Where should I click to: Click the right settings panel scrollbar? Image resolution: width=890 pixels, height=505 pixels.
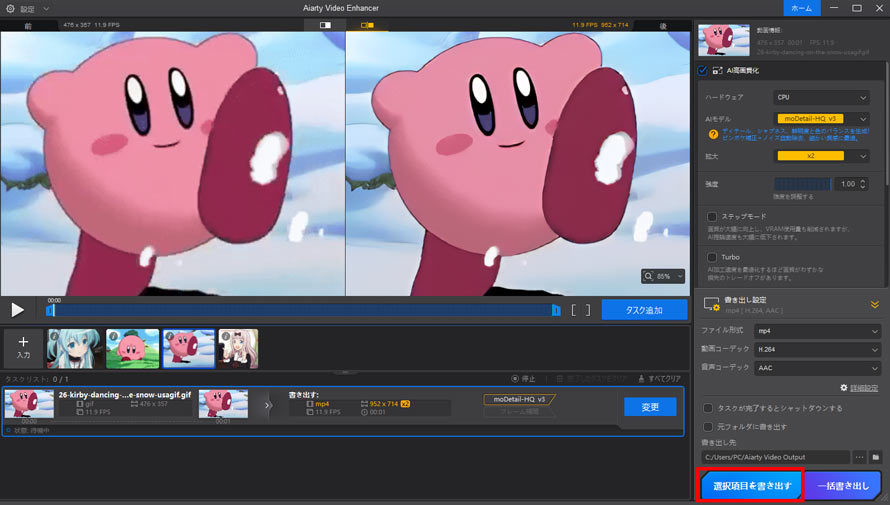click(x=887, y=125)
